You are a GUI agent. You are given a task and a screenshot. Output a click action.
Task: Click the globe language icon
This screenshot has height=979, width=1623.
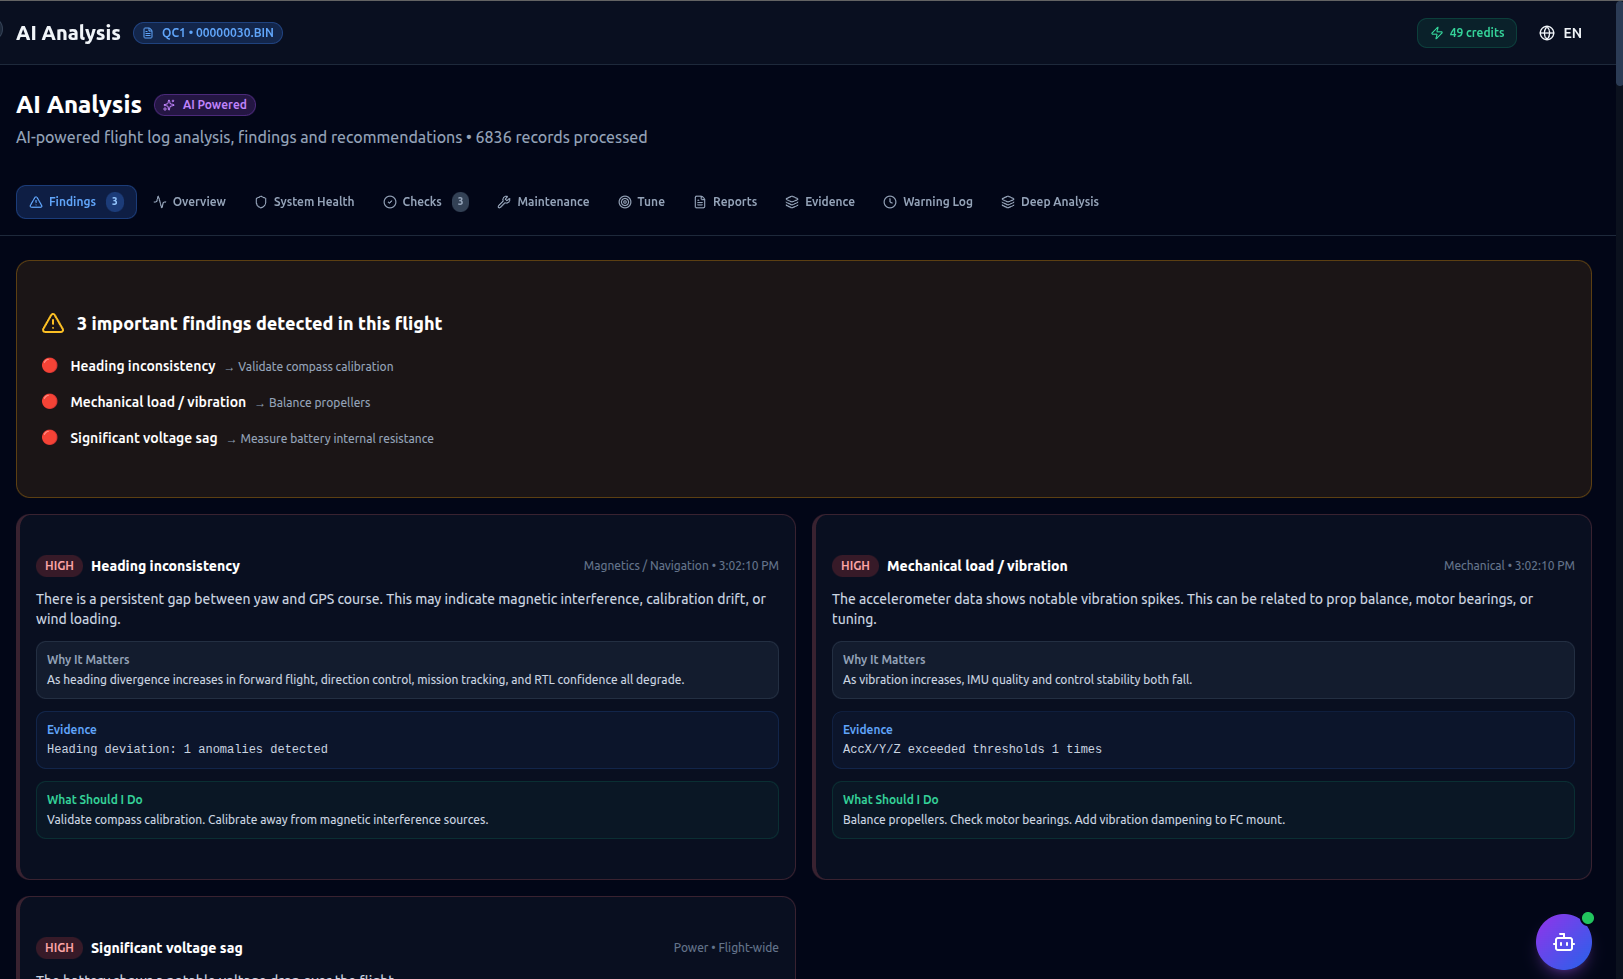[x=1547, y=33]
